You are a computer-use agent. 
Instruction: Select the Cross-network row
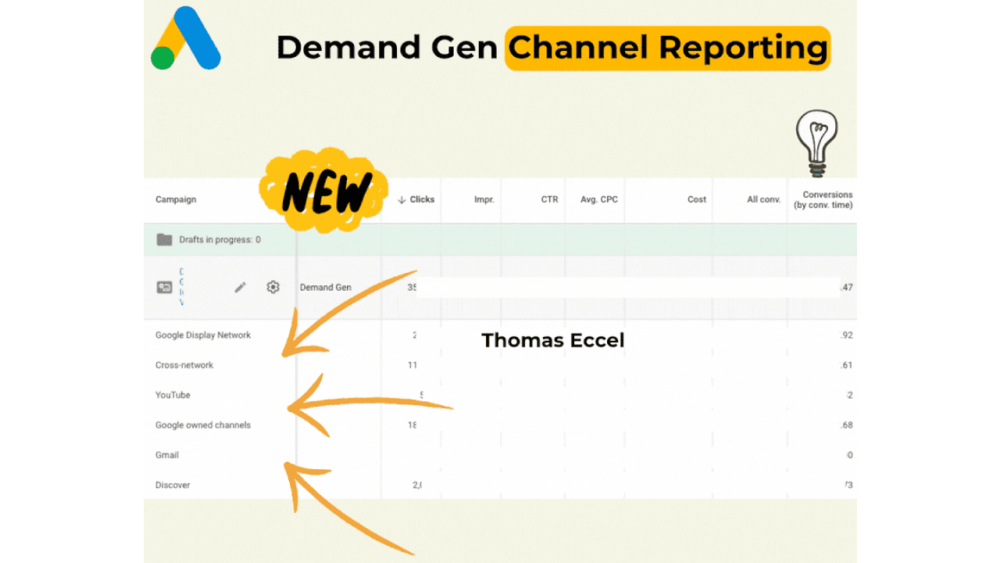click(500, 365)
